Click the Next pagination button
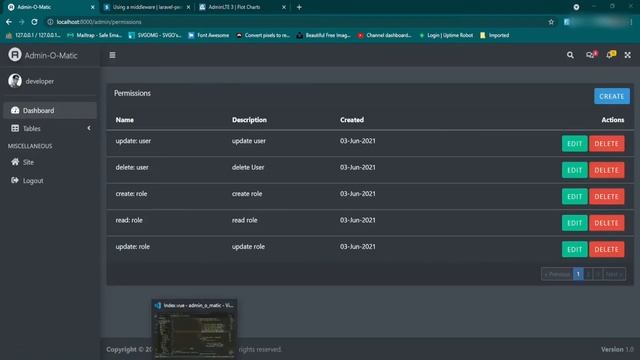640x360 pixels. coord(614,274)
